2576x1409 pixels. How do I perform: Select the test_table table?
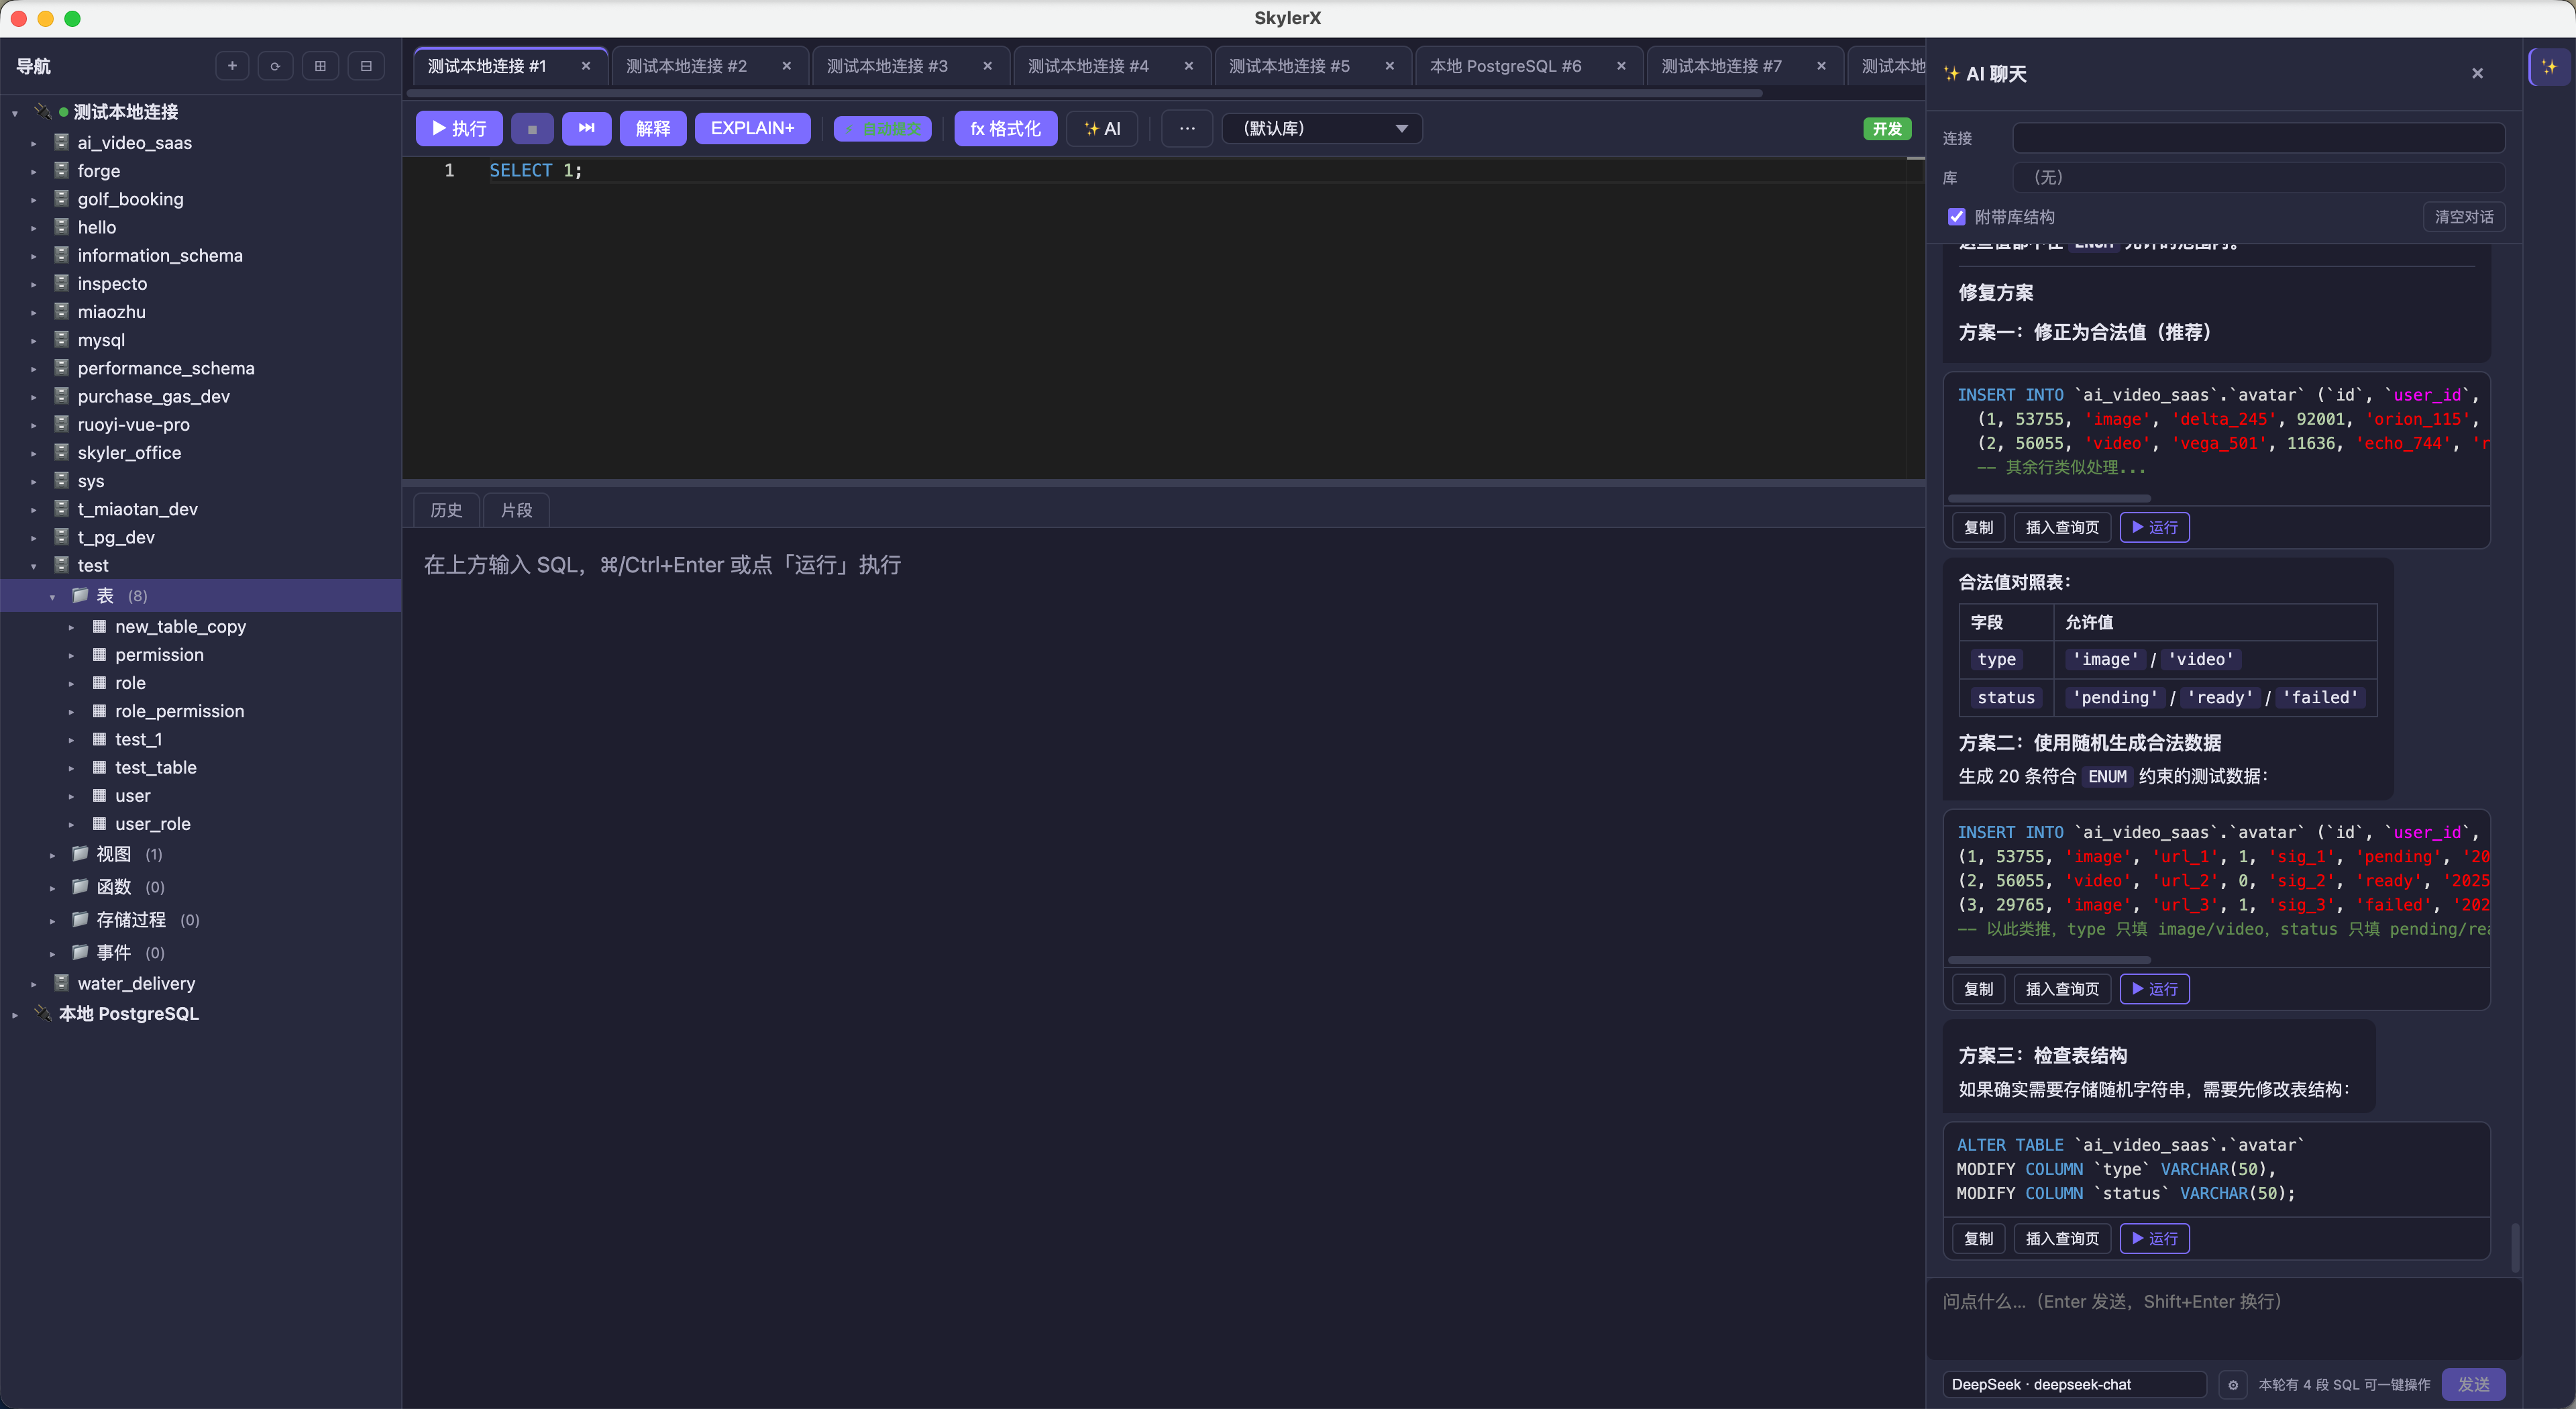point(155,767)
